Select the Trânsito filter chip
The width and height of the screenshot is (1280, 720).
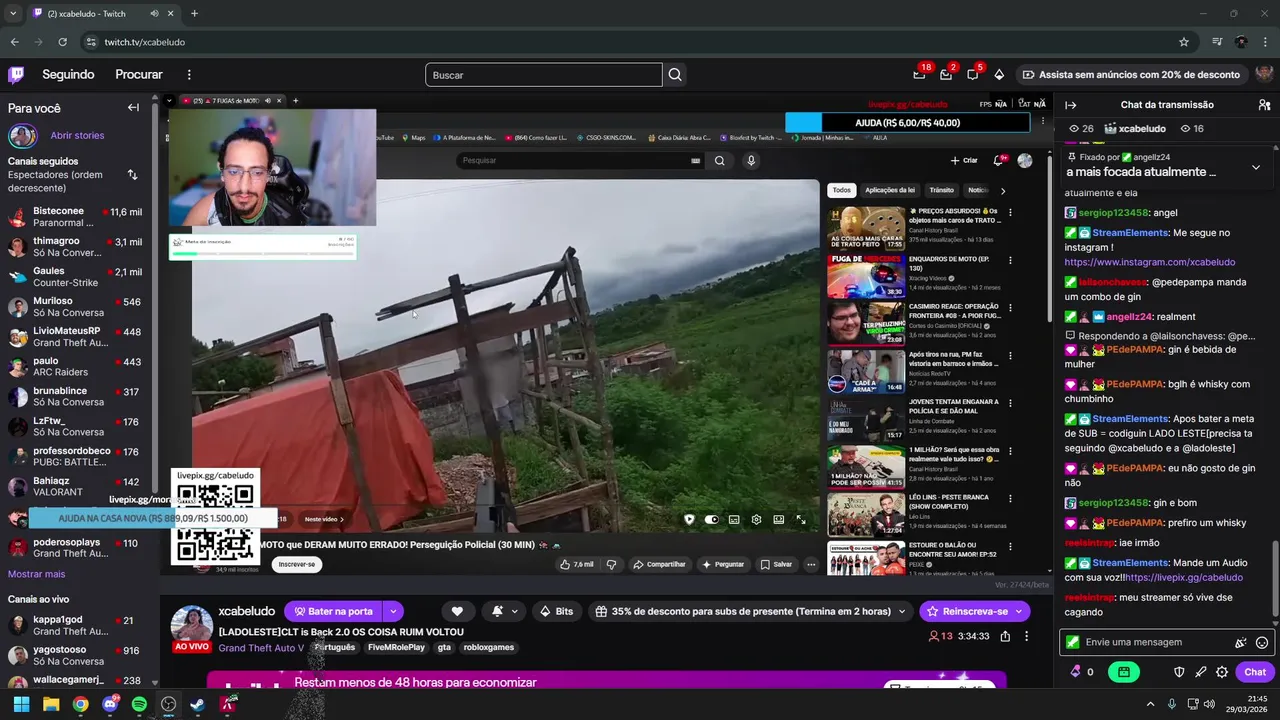[942, 190]
